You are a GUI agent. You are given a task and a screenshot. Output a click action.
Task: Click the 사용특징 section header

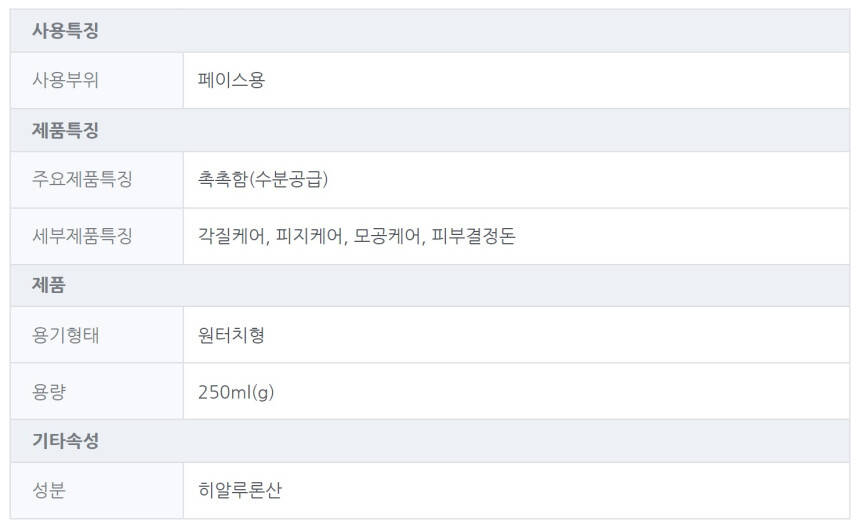[65, 31]
